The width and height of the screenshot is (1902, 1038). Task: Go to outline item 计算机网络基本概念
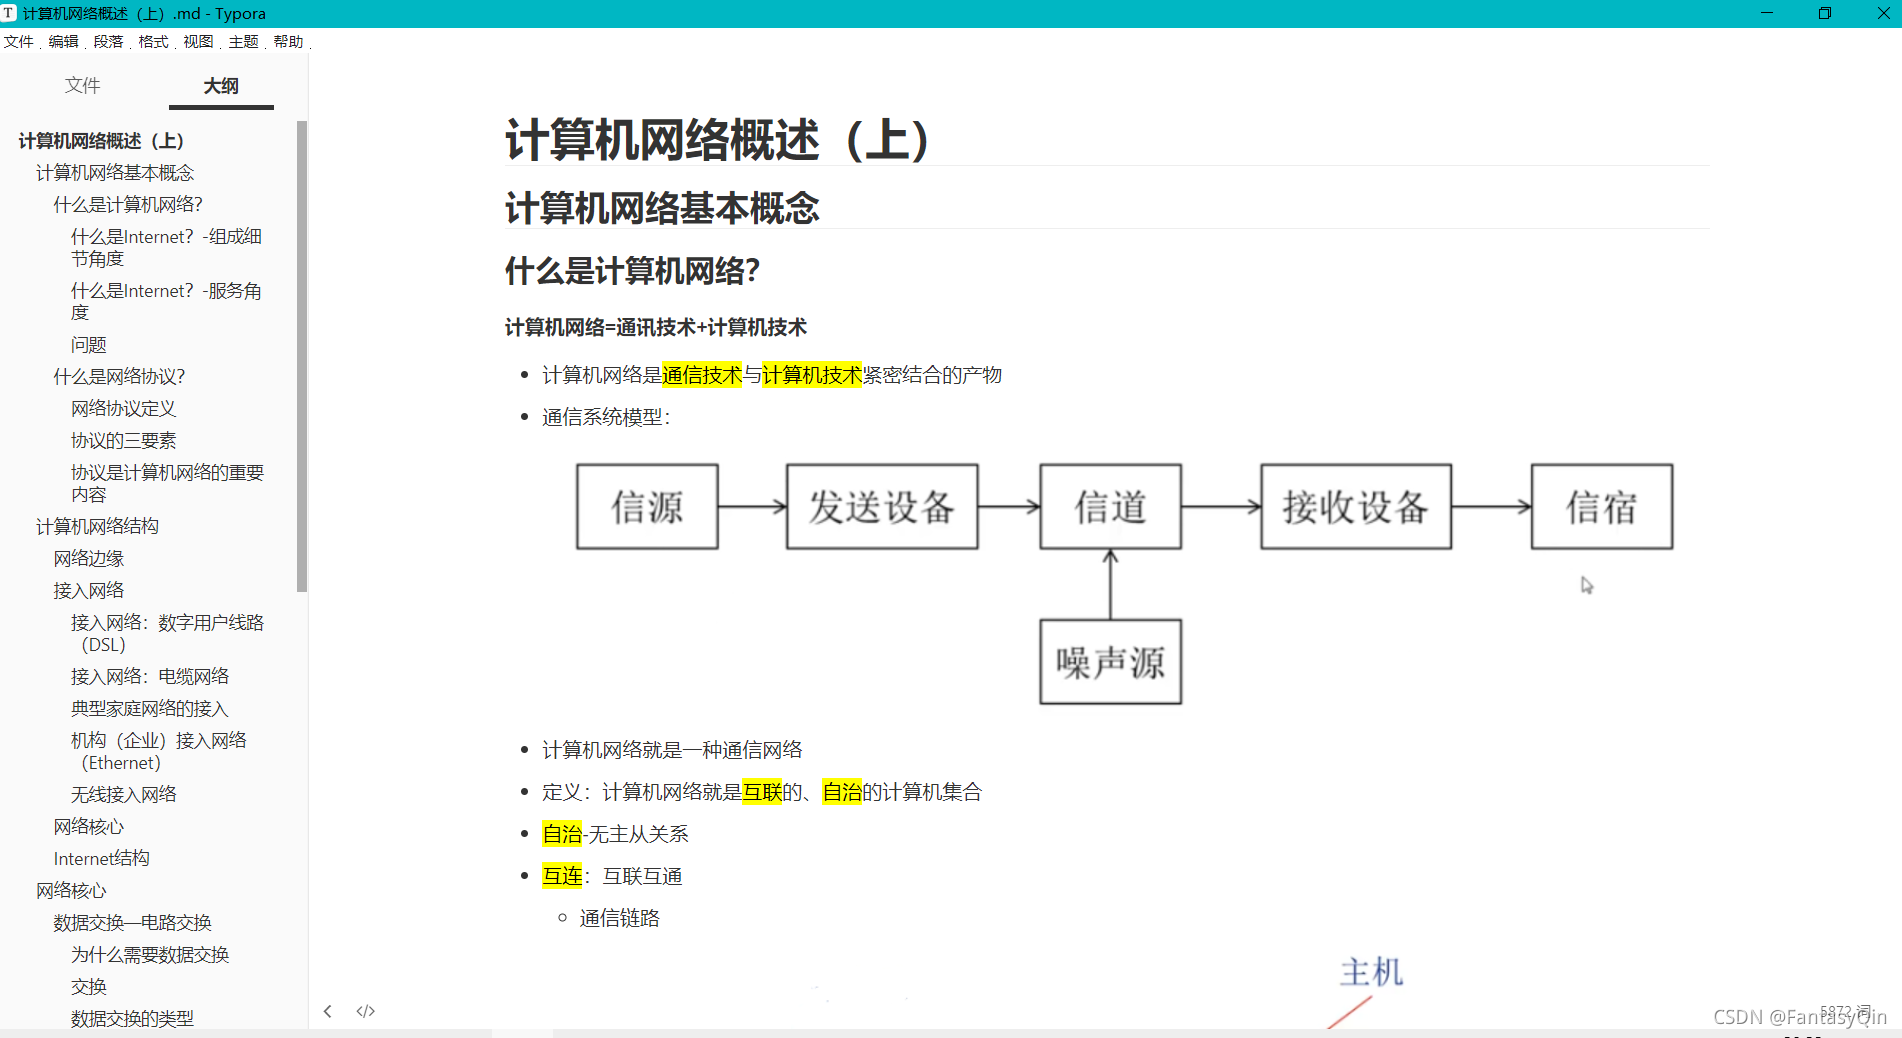tap(115, 173)
